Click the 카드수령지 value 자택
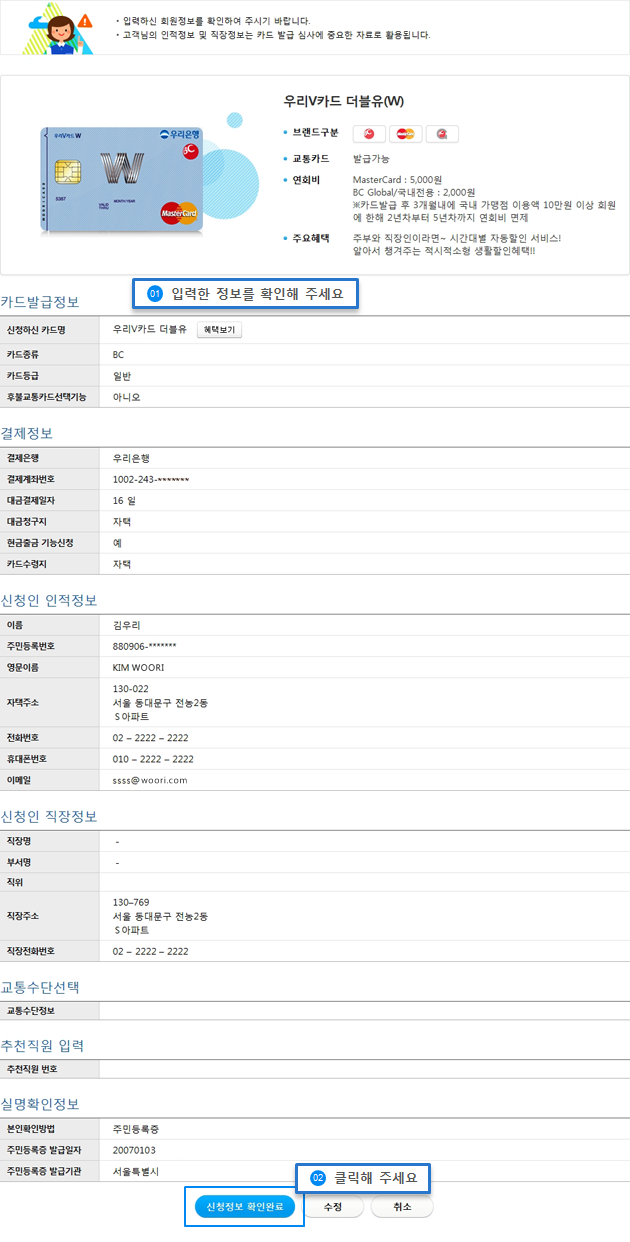 [x=122, y=564]
